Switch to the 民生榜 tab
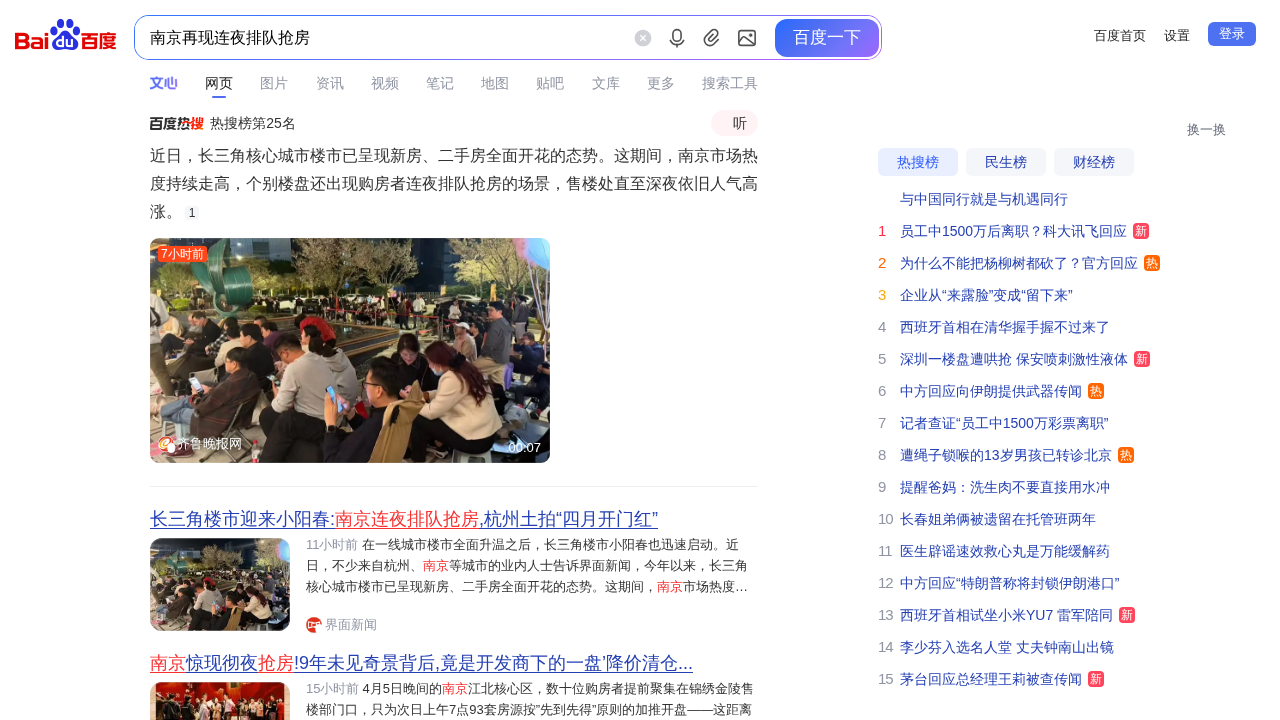Viewport: 1280px width, 720px height. (x=1005, y=162)
